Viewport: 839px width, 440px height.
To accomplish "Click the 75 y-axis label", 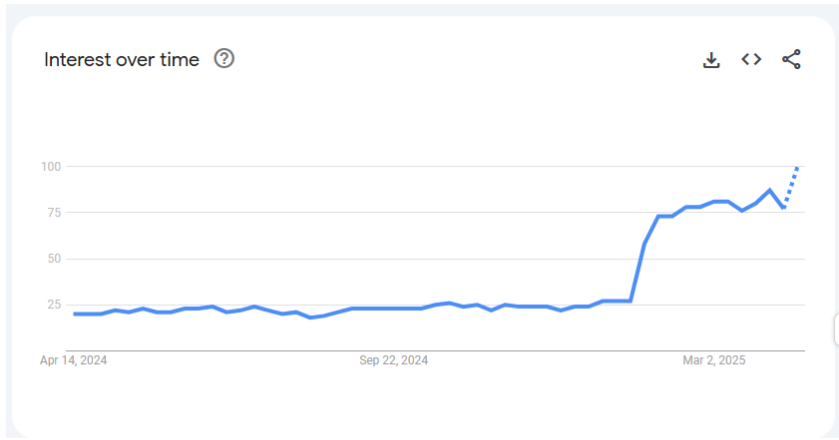I will click(53, 212).
